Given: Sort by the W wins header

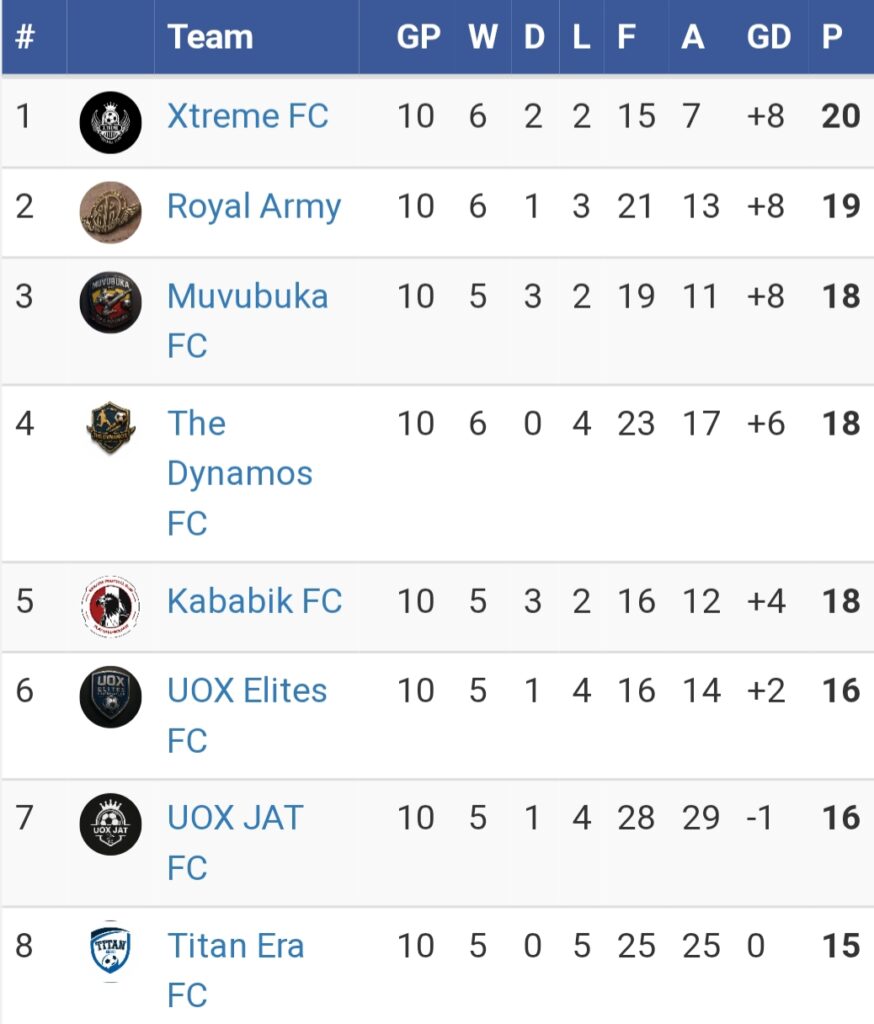Looking at the screenshot, I should [x=483, y=37].
